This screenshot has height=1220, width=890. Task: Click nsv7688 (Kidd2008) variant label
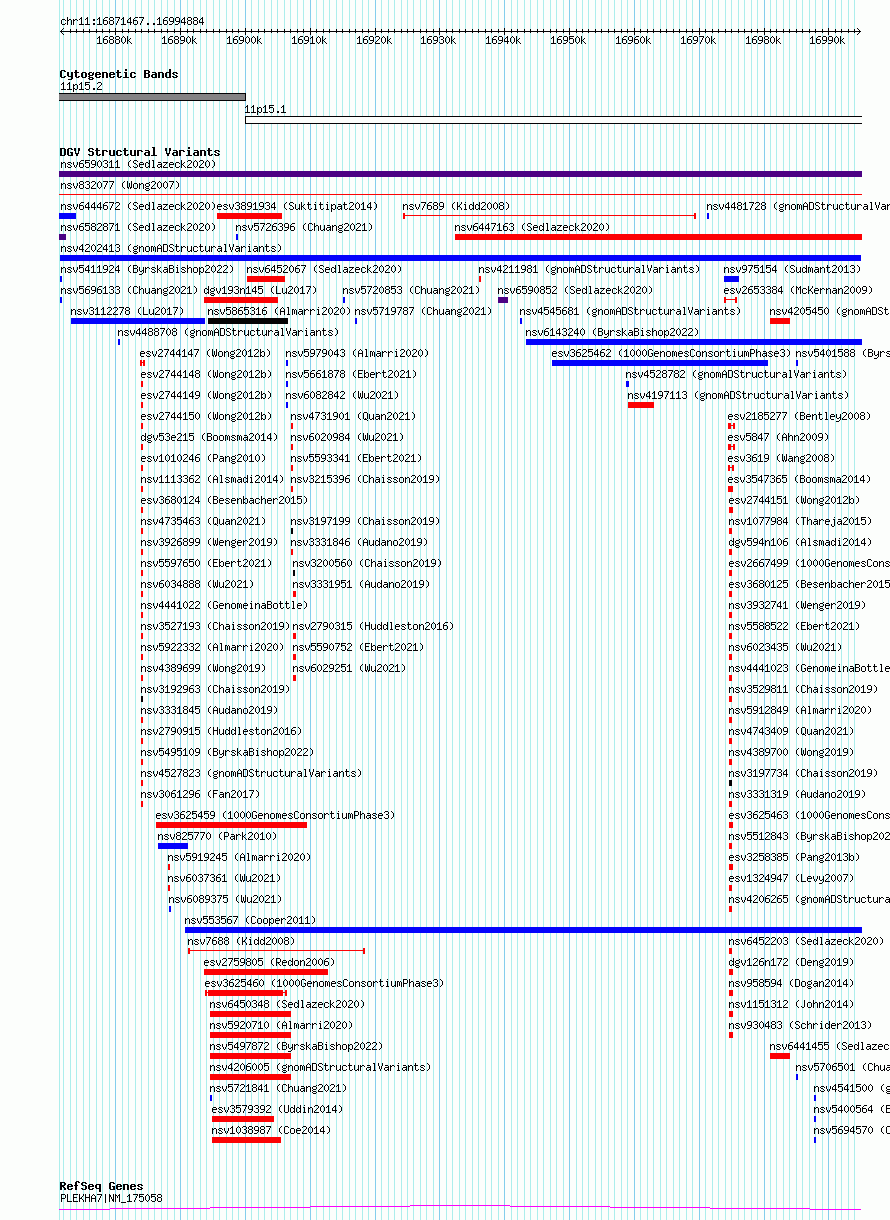tap(241, 941)
